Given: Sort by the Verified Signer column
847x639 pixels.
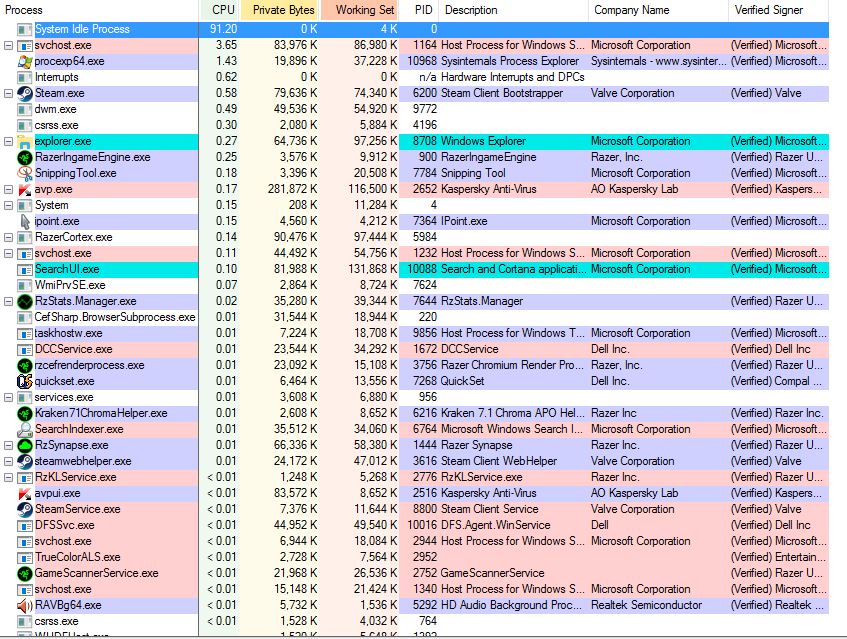Looking at the screenshot, I should tap(778, 10).
